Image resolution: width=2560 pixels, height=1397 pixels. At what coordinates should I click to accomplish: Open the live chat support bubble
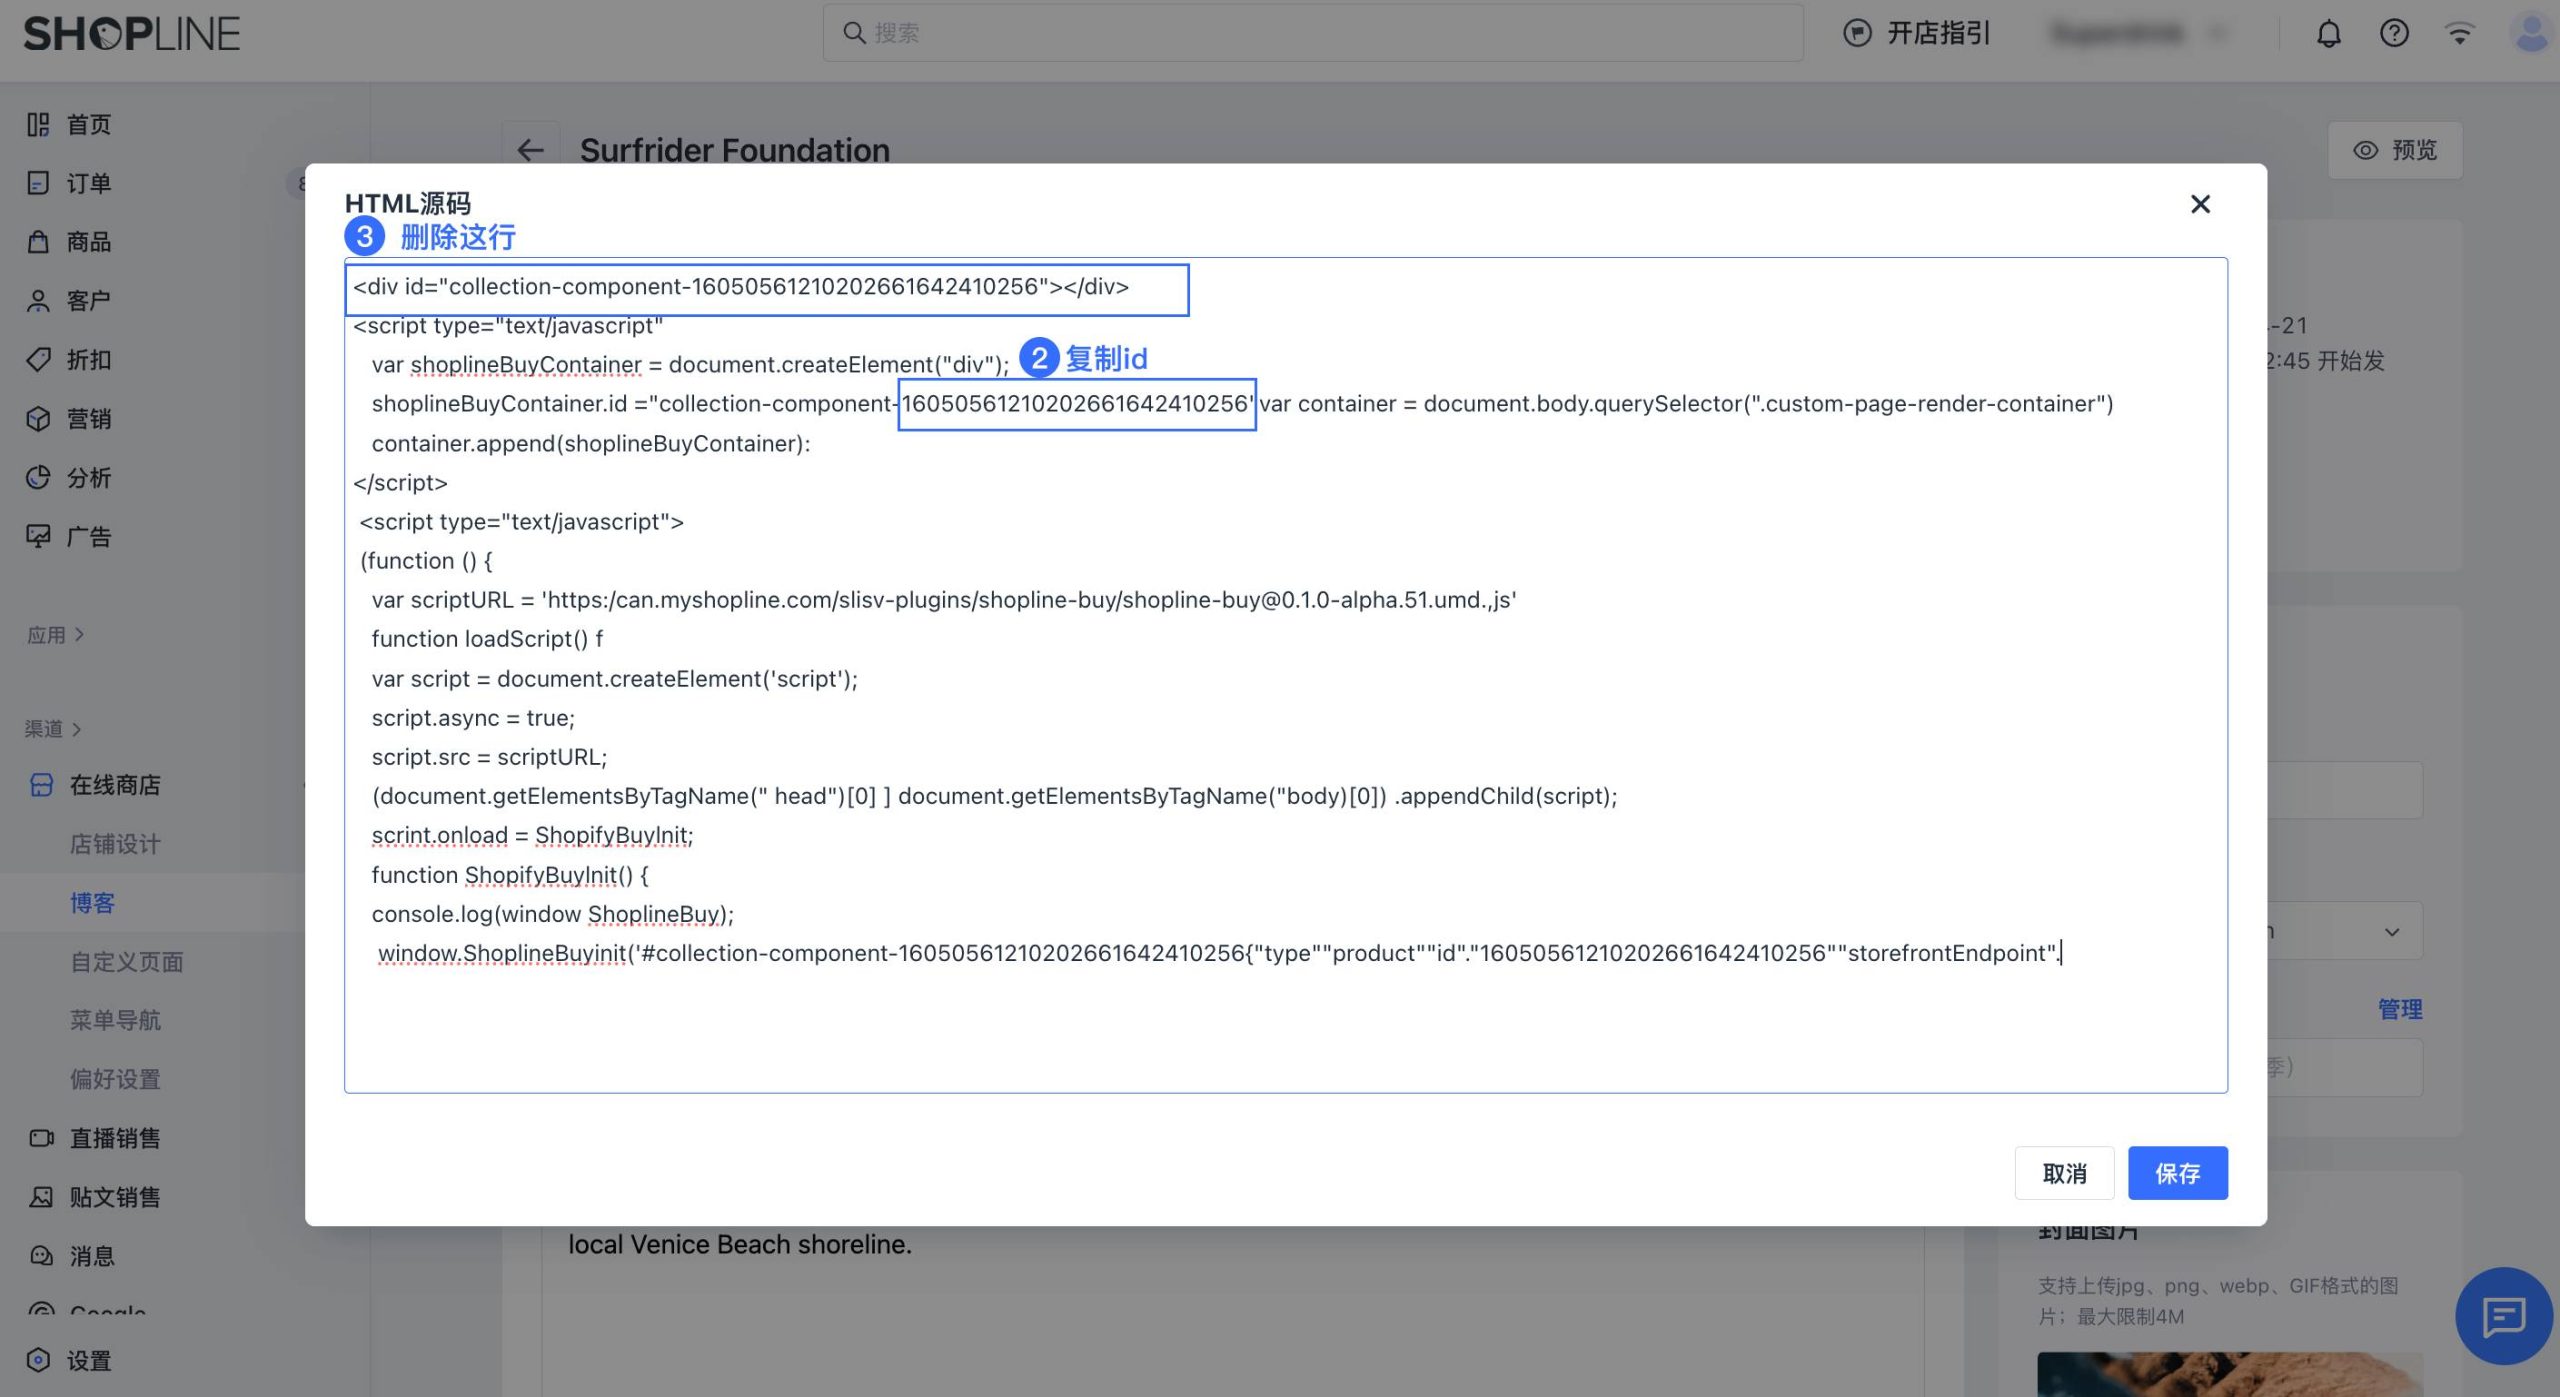pos(2503,1315)
